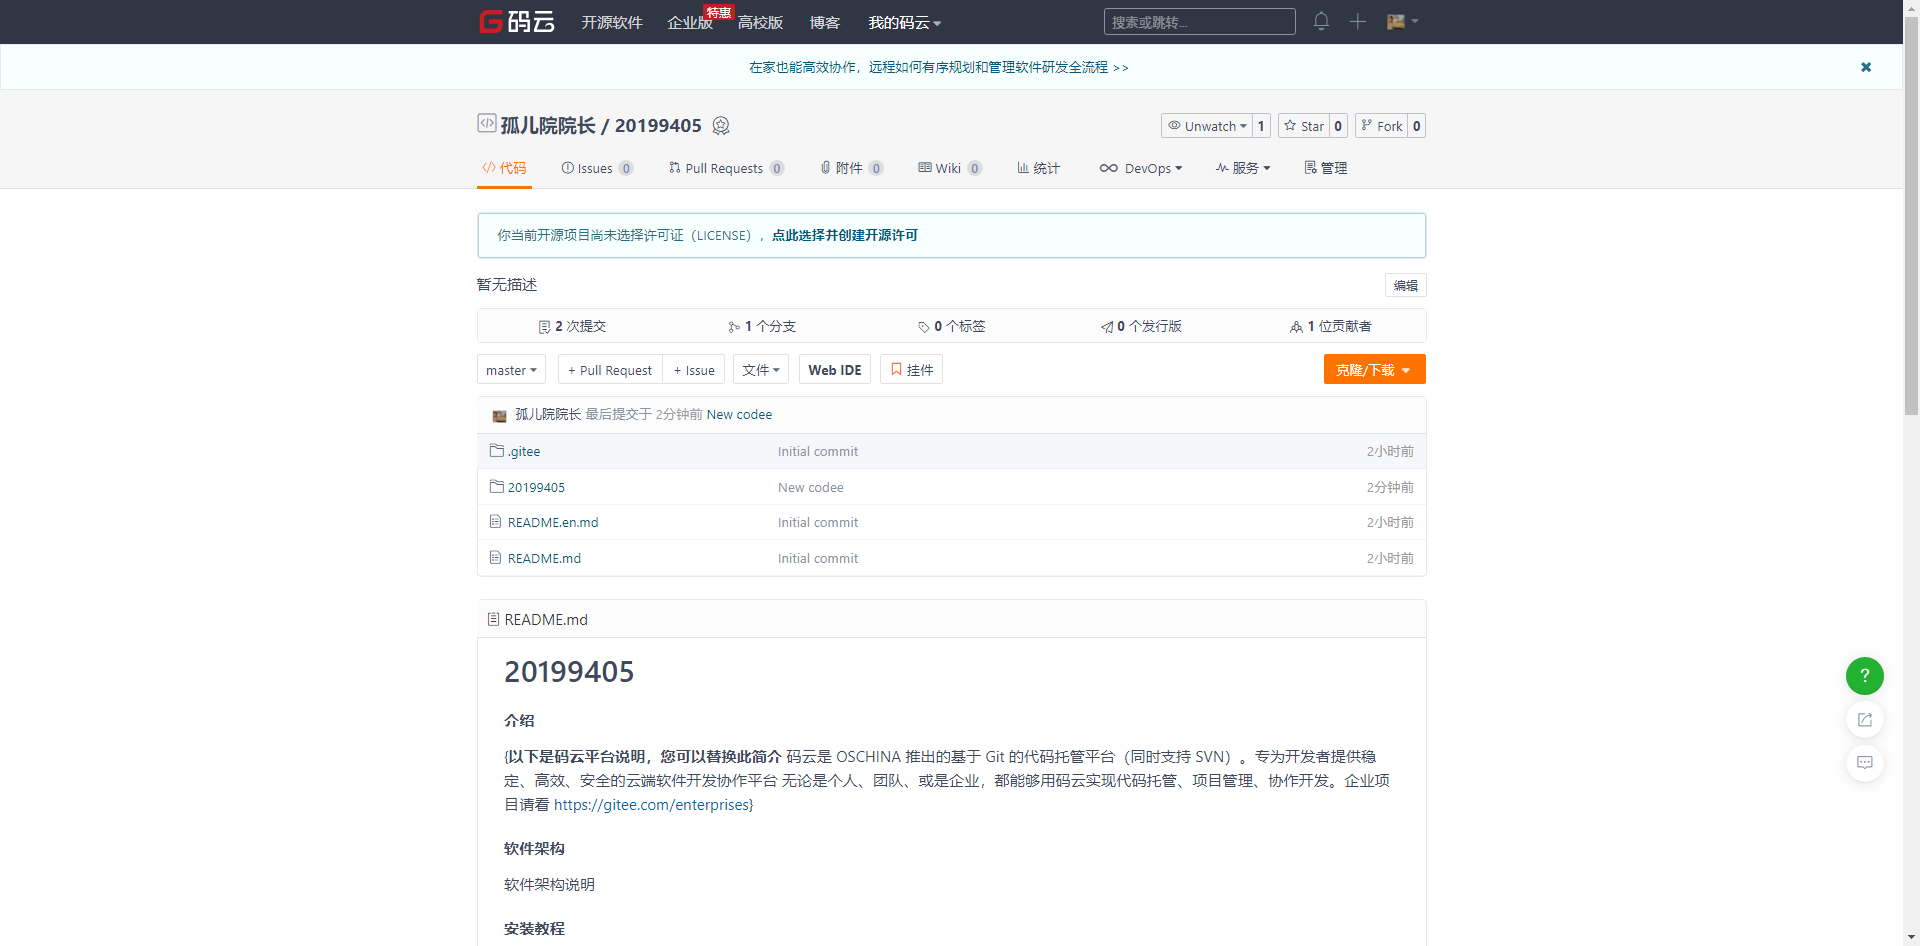This screenshot has height=946, width=1920.
Task: View the 1 位贡献者 contributors
Action: coord(1331,326)
